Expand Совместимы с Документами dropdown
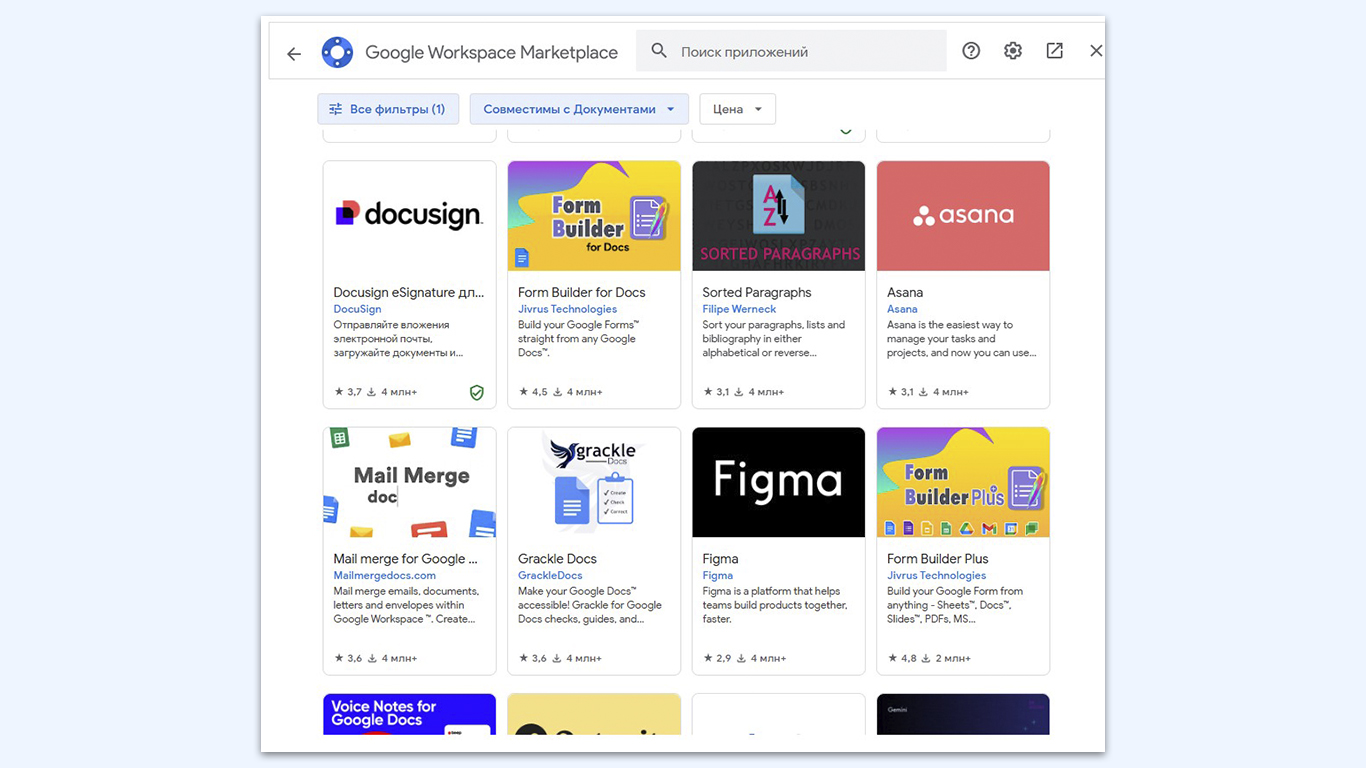Image resolution: width=1366 pixels, height=768 pixels. (x=579, y=109)
